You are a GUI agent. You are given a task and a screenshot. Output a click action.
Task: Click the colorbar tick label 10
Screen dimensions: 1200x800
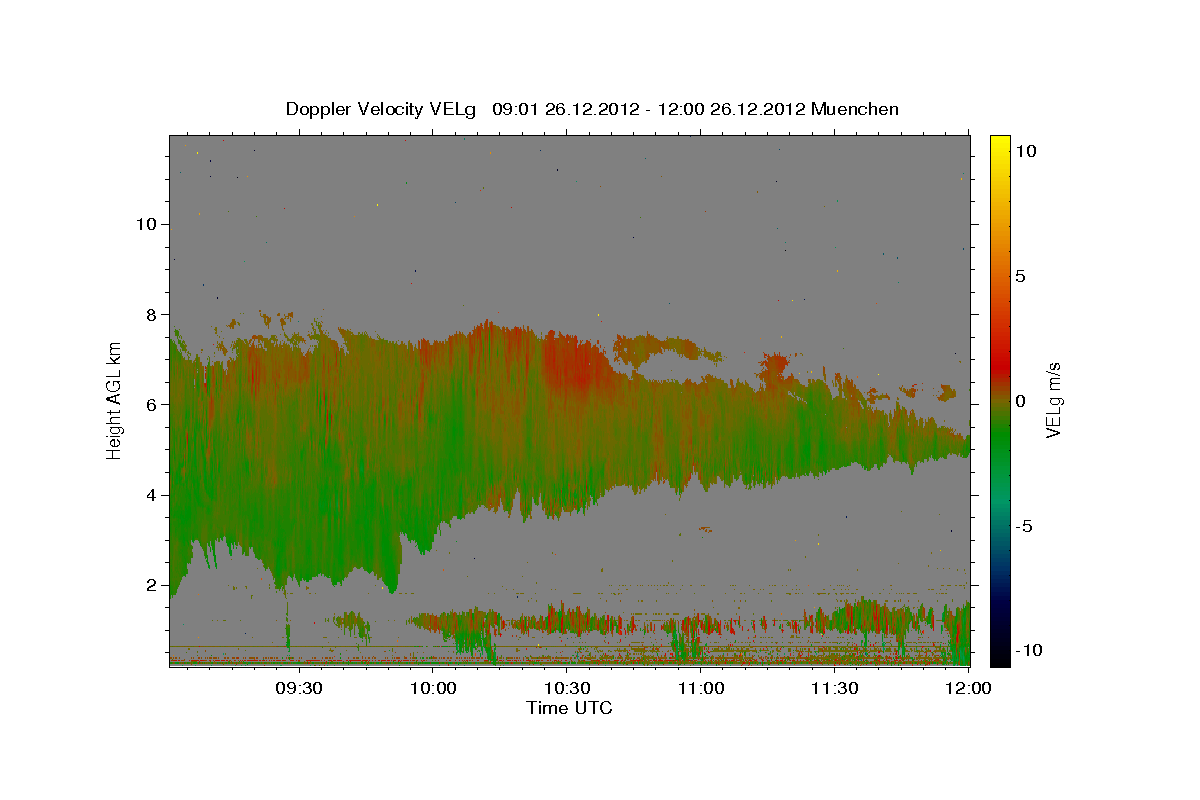1025,151
